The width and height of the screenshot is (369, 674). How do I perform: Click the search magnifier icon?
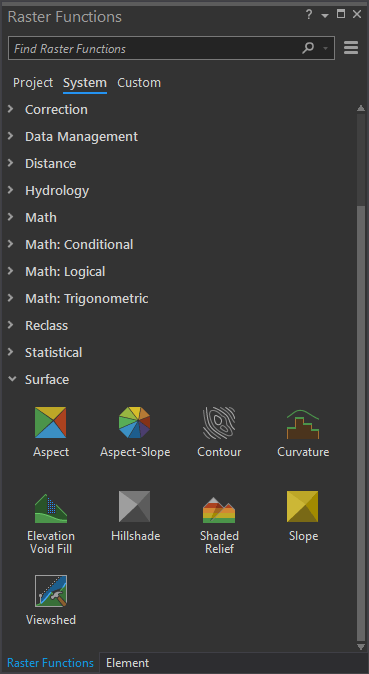pyautogui.click(x=308, y=48)
